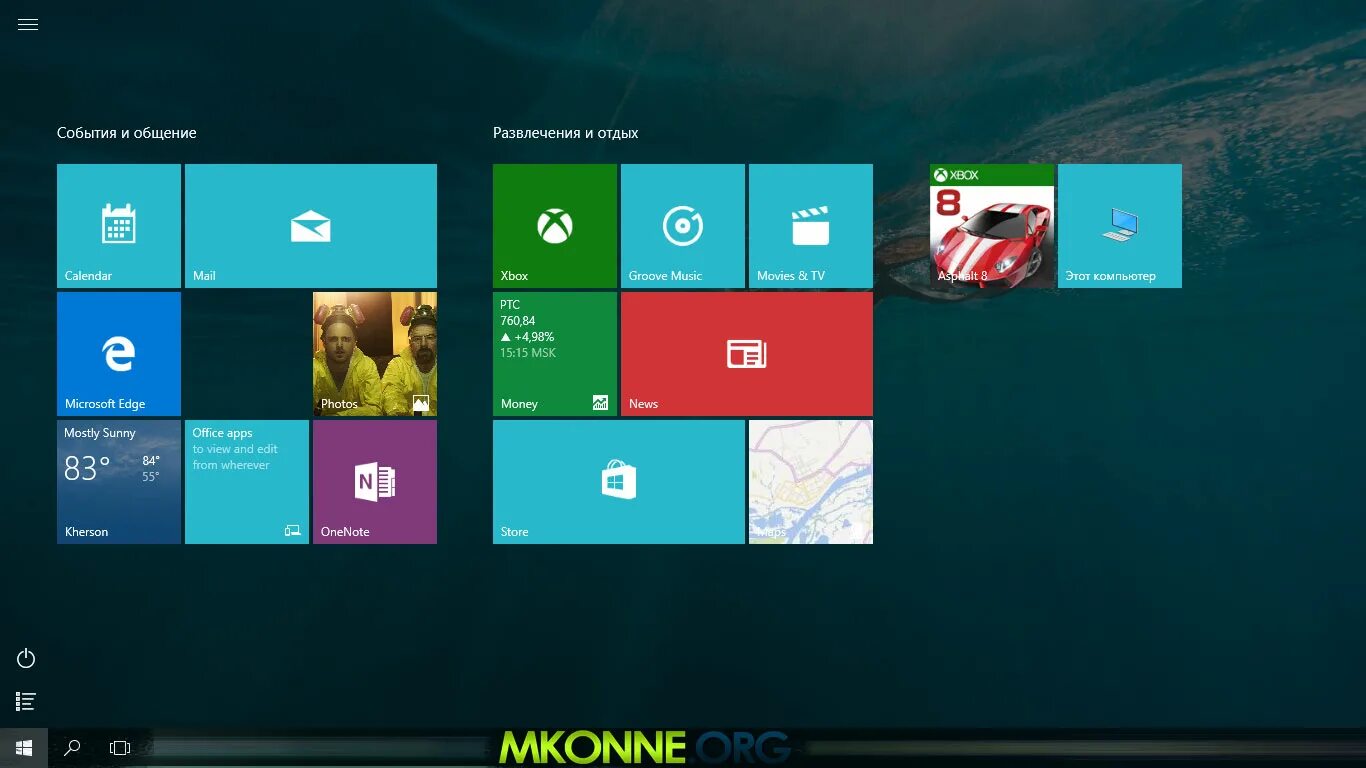This screenshot has height=768, width=1366.
Task: Open the Этот компьютер tile
Action: click(x=1120, y=226)
